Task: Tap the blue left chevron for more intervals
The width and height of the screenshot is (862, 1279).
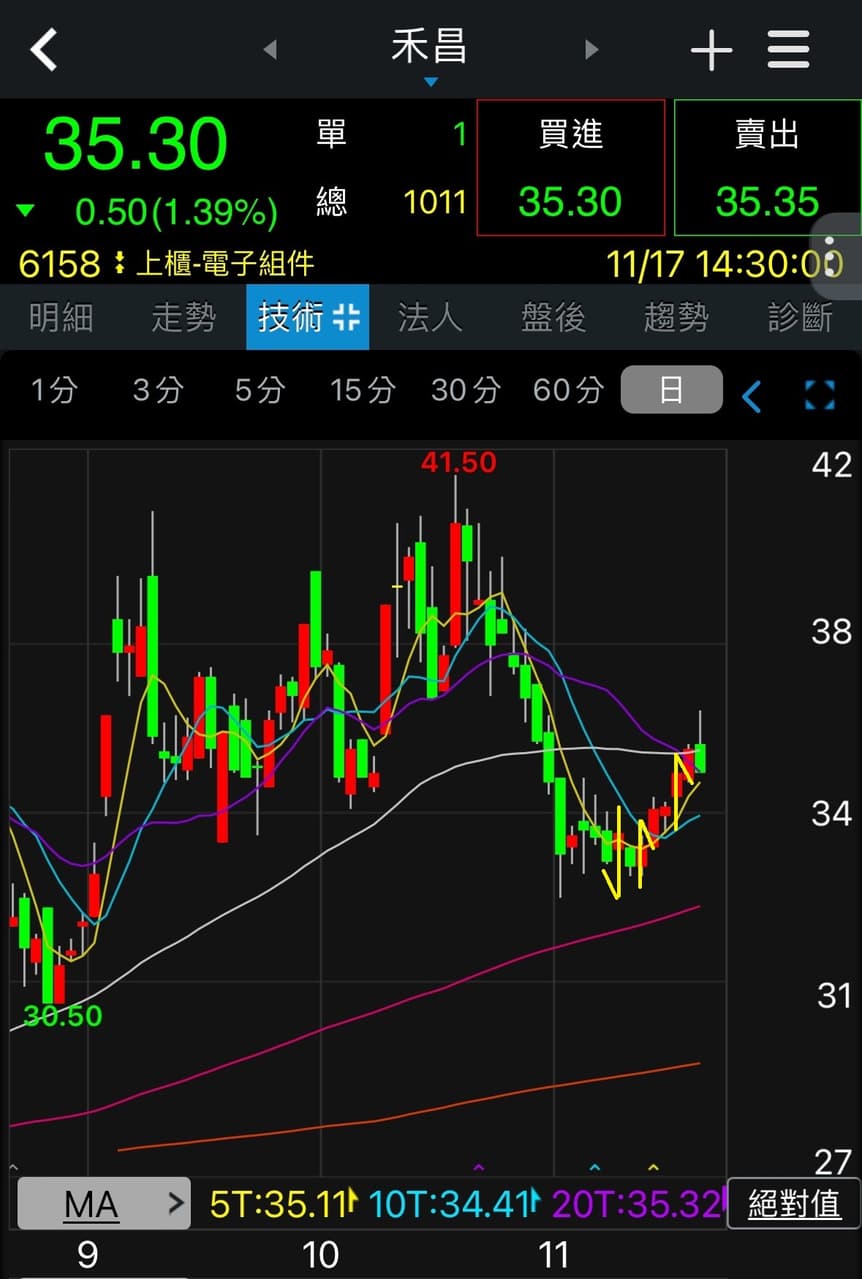Action: tap(751, 397)
